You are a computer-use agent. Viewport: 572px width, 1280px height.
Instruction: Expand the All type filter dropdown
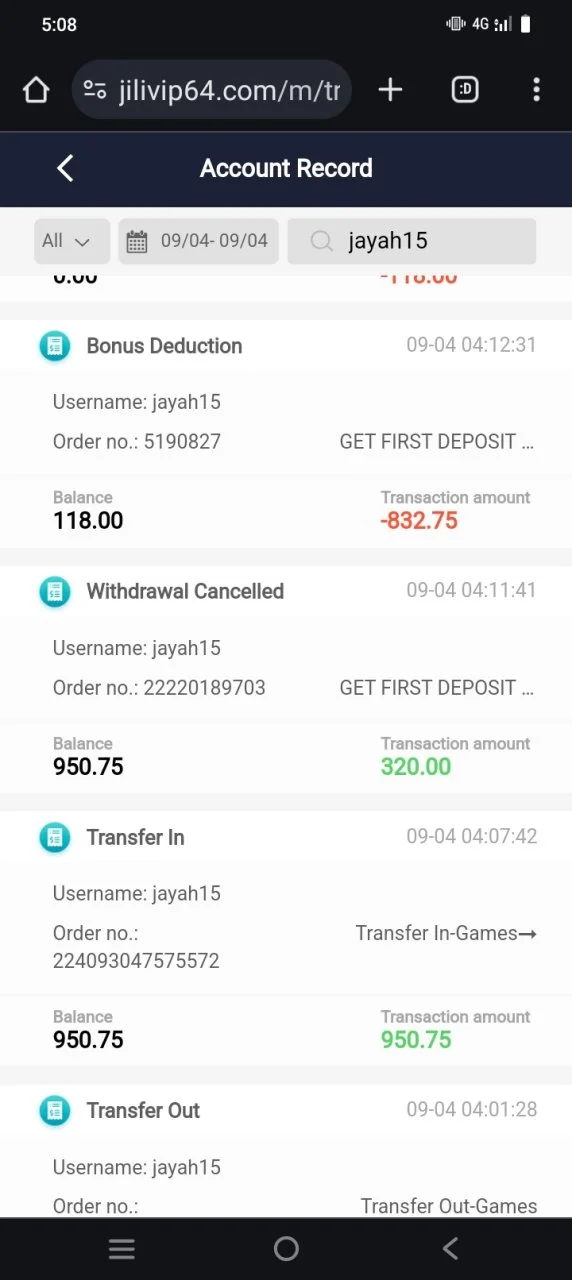[x=72, y=241]
